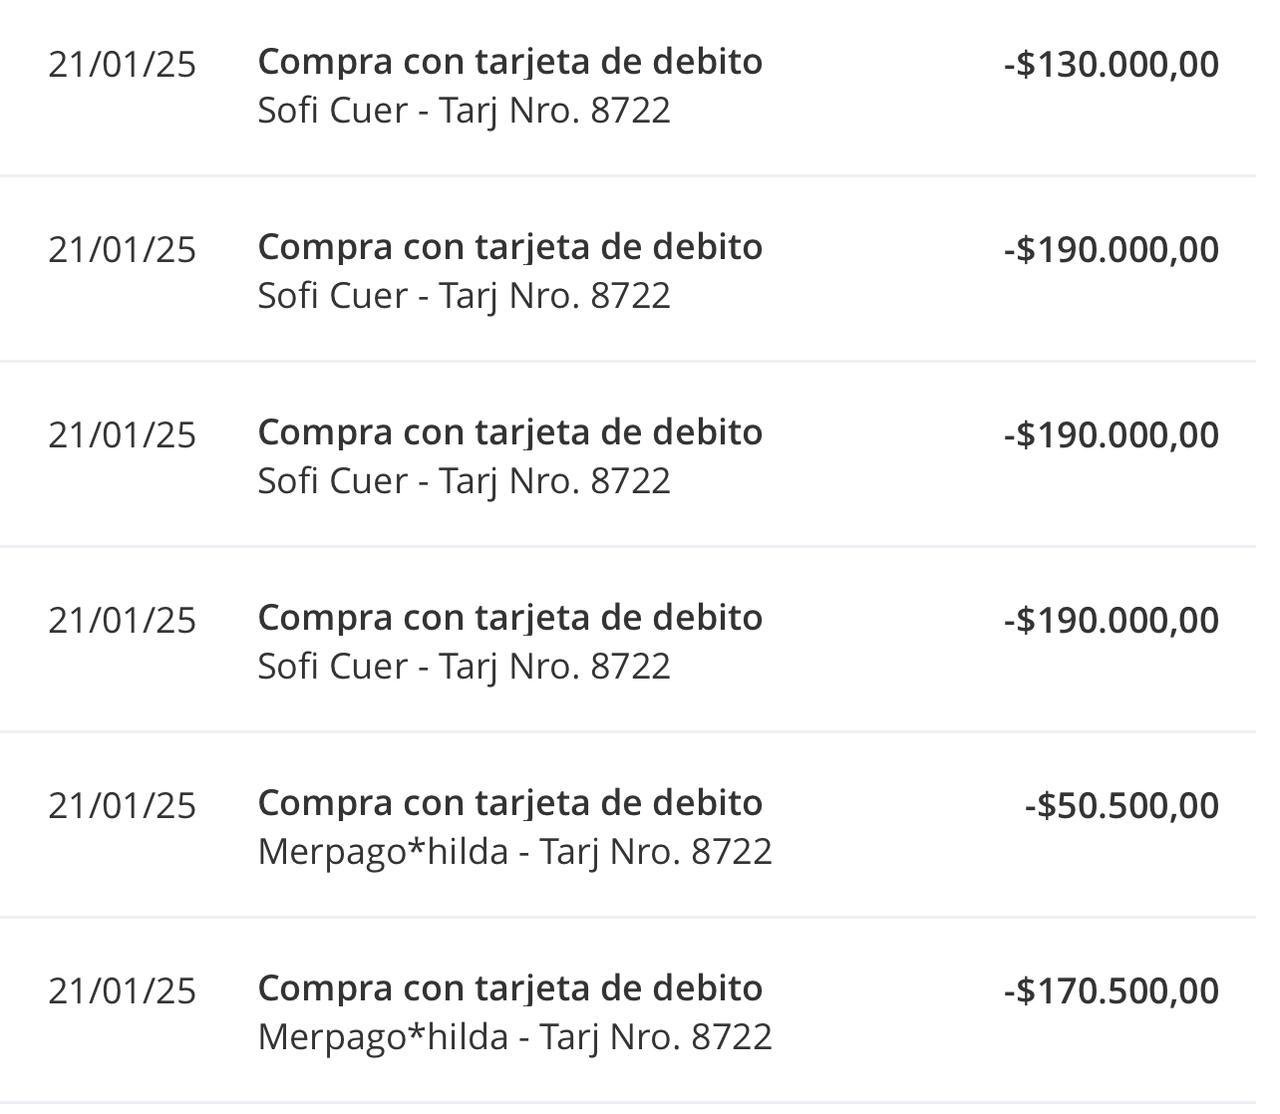Open the purchase title for the -$170.500,00 charge

pyautogui.click(x=510, y=988)
